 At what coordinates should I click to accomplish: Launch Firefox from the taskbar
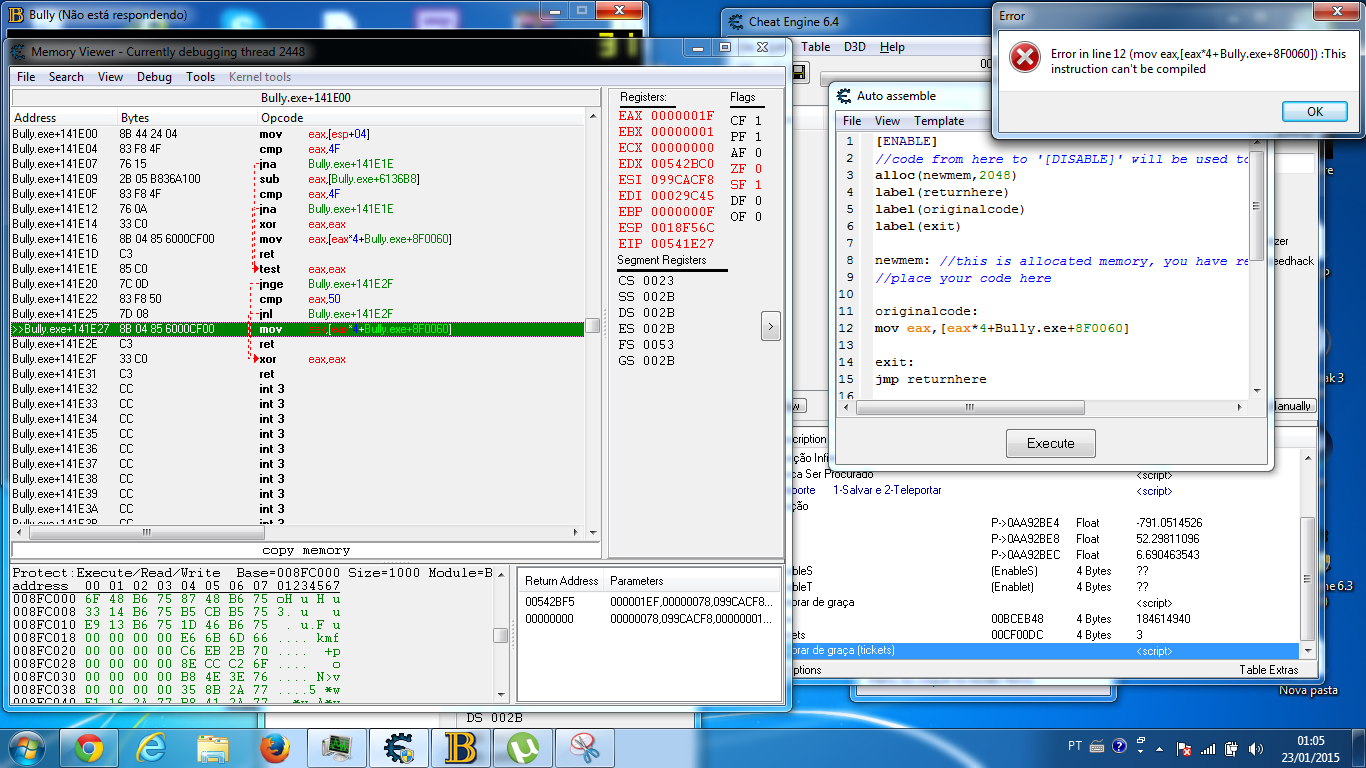pyautogui.click(x=274, y=748)
